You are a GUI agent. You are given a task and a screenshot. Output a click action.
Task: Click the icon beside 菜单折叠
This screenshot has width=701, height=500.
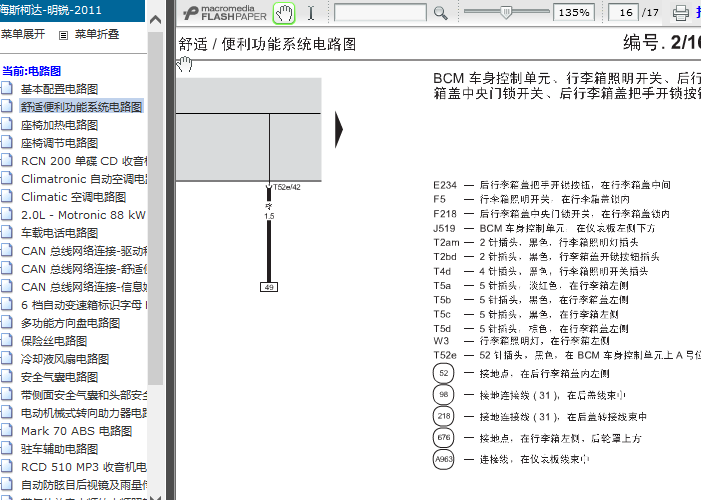pyautogui.click(x=63, y=35)
